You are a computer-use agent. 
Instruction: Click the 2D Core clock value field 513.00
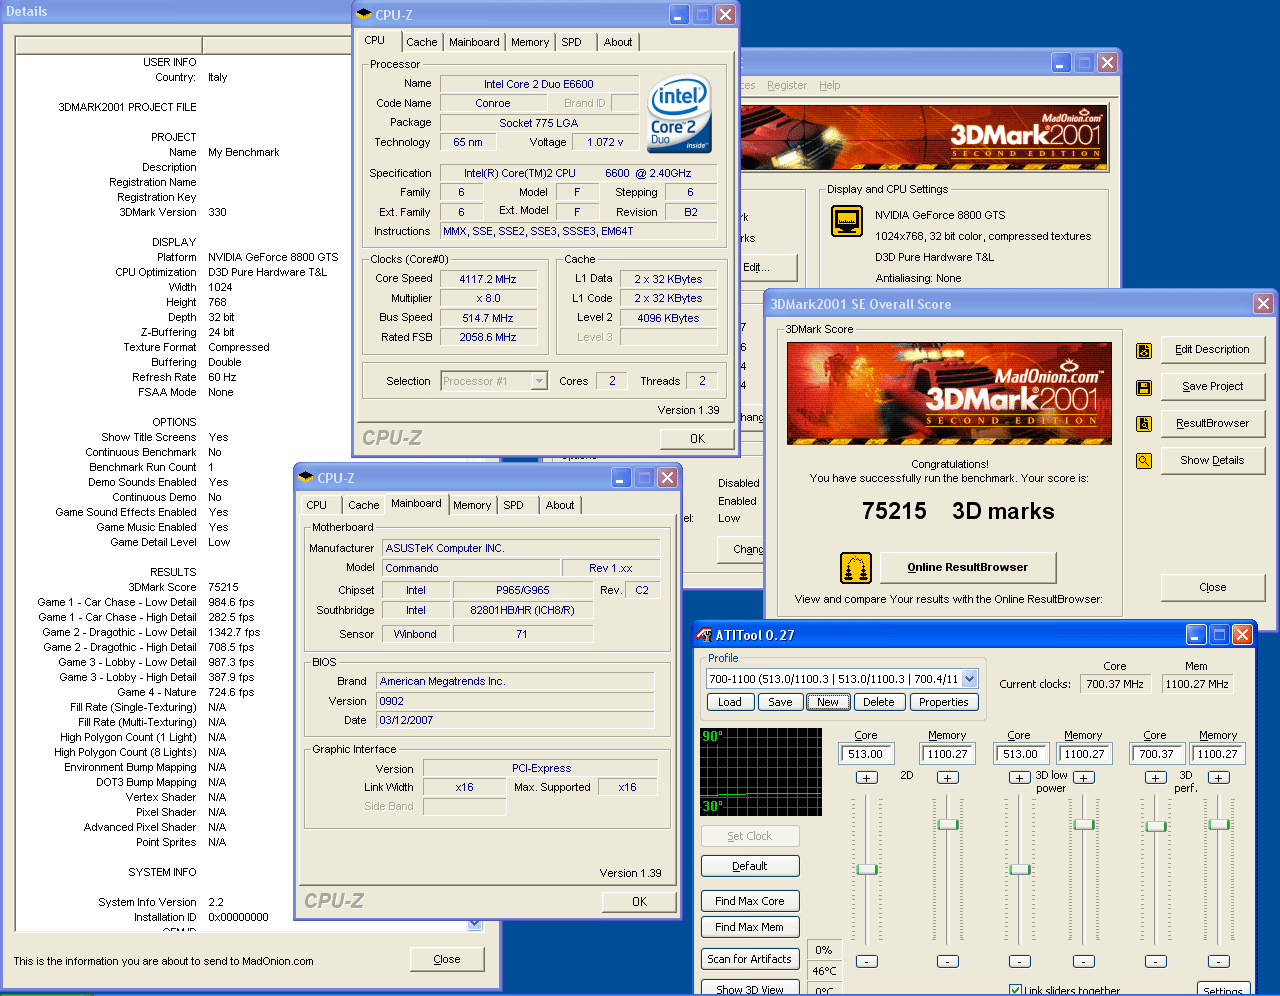tap(866, 755)
